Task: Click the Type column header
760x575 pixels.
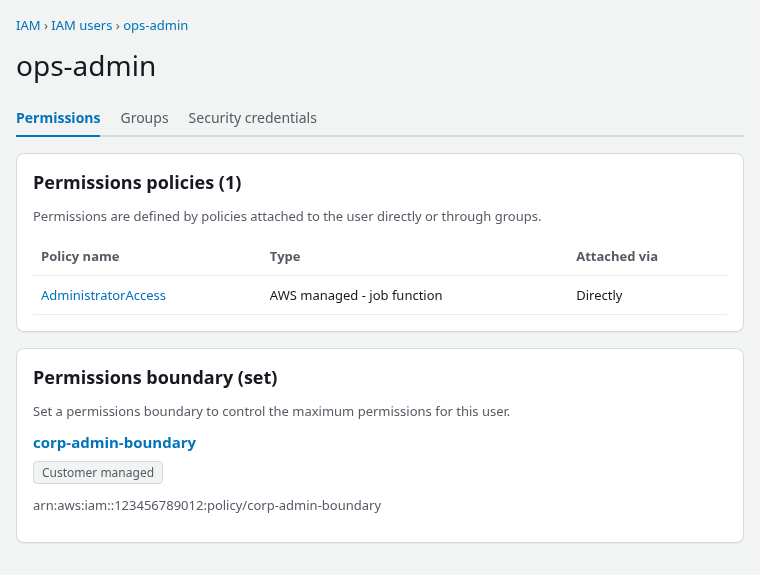Action: pos(285,256)
